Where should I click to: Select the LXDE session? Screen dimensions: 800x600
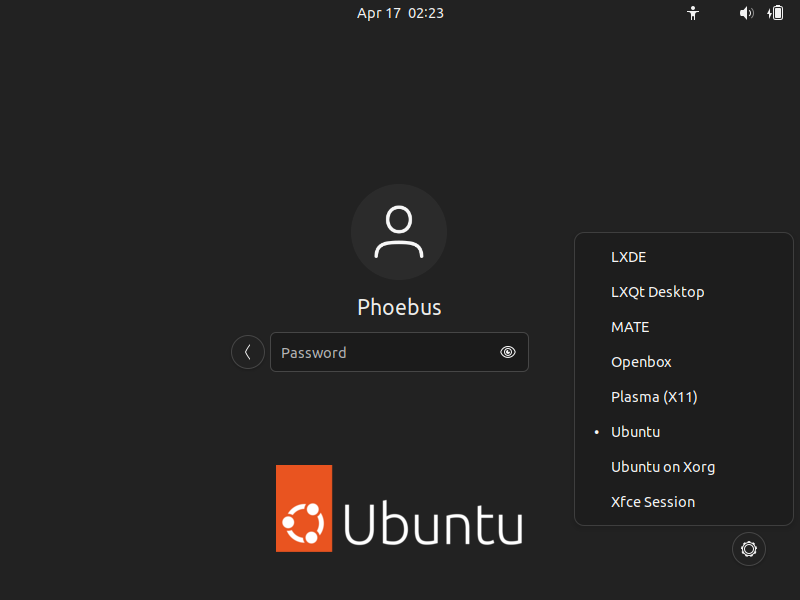684,257
